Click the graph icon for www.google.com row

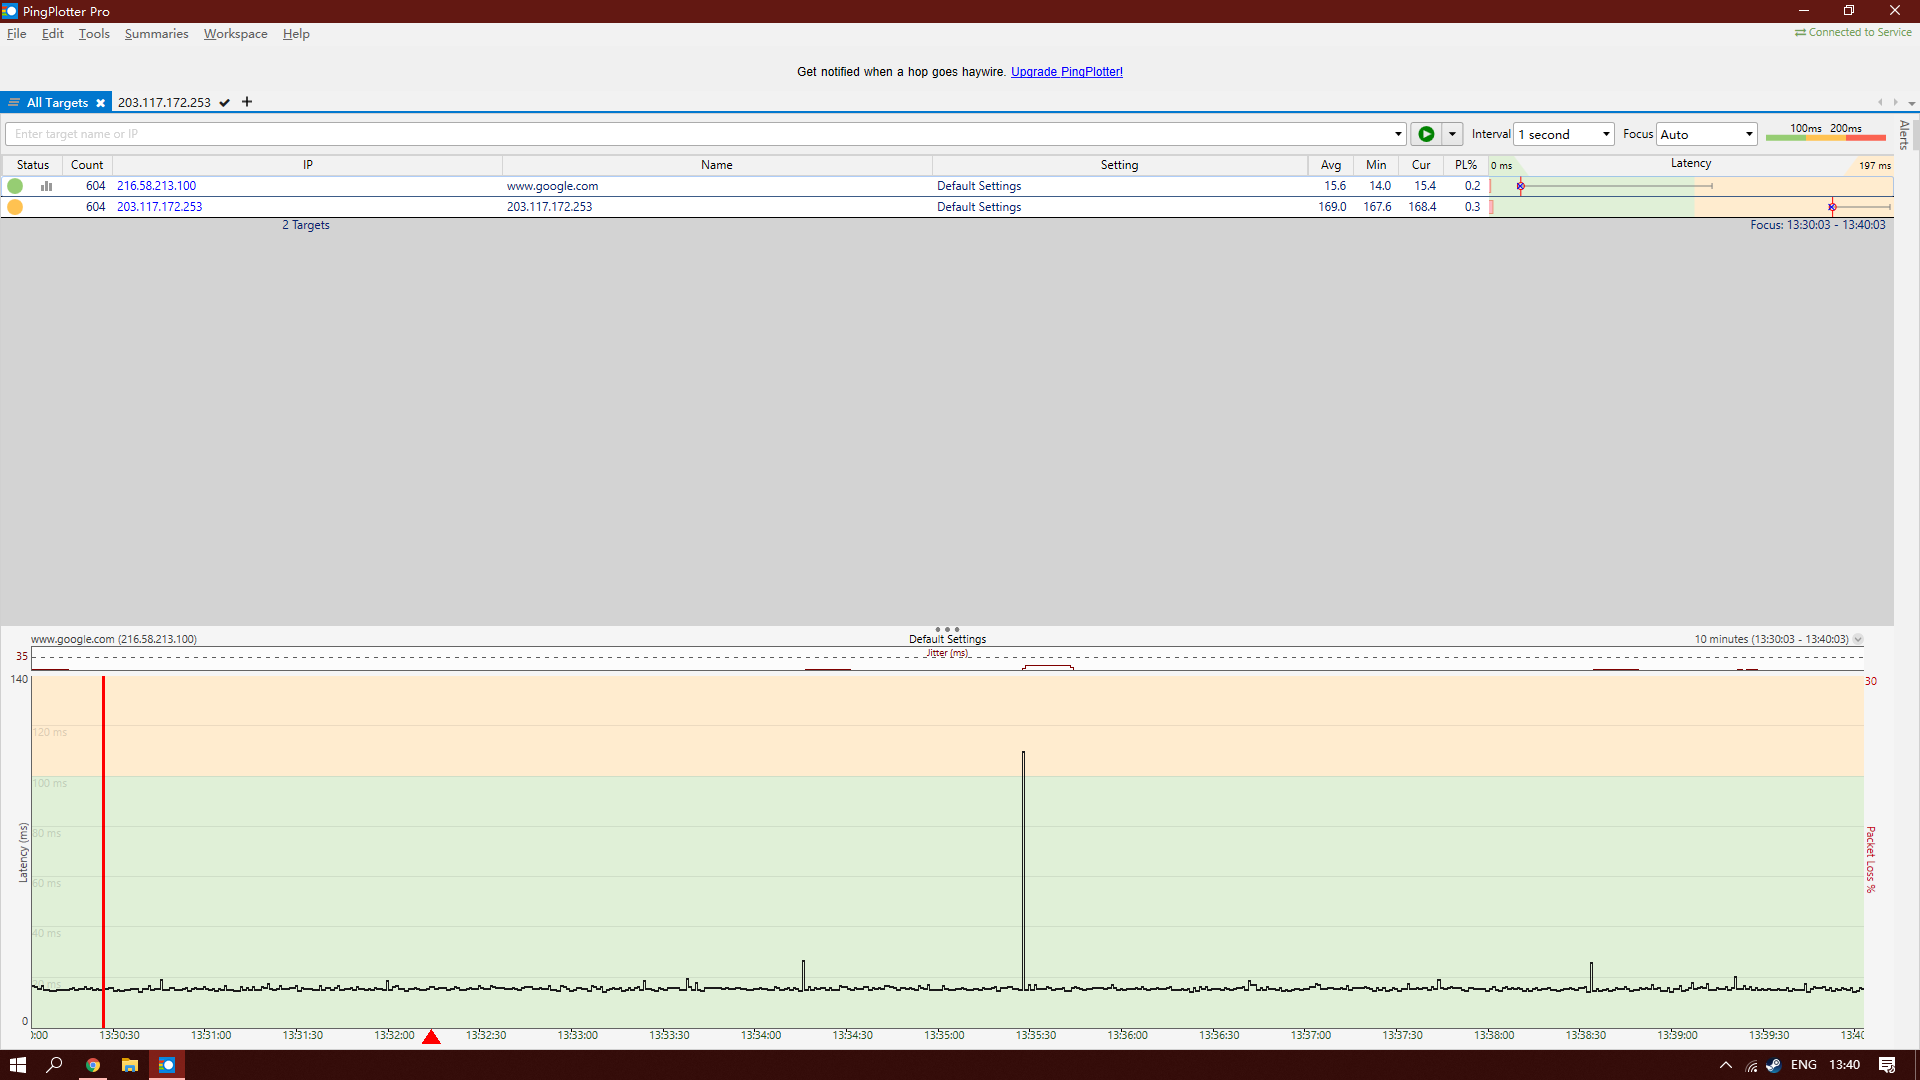46,186
